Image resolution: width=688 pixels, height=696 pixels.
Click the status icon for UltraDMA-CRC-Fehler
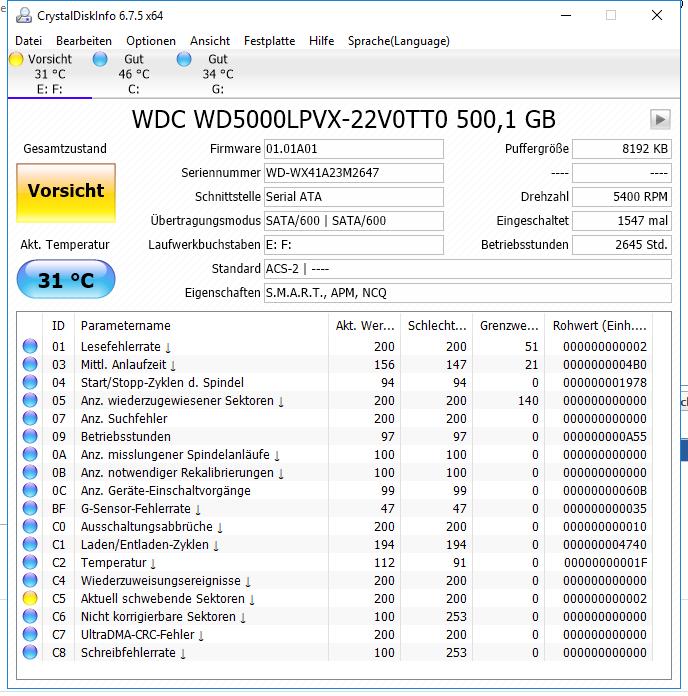(x=30, y=634)
